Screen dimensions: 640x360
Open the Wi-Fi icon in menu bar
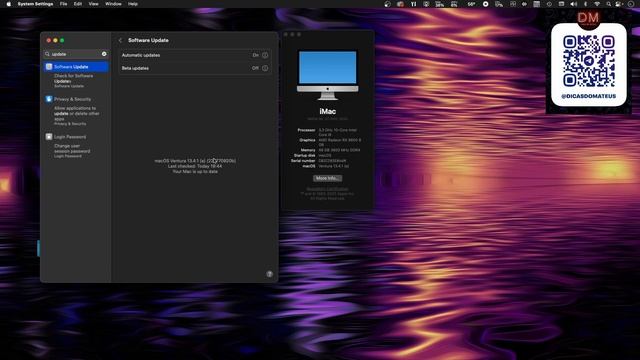[597, 4]
